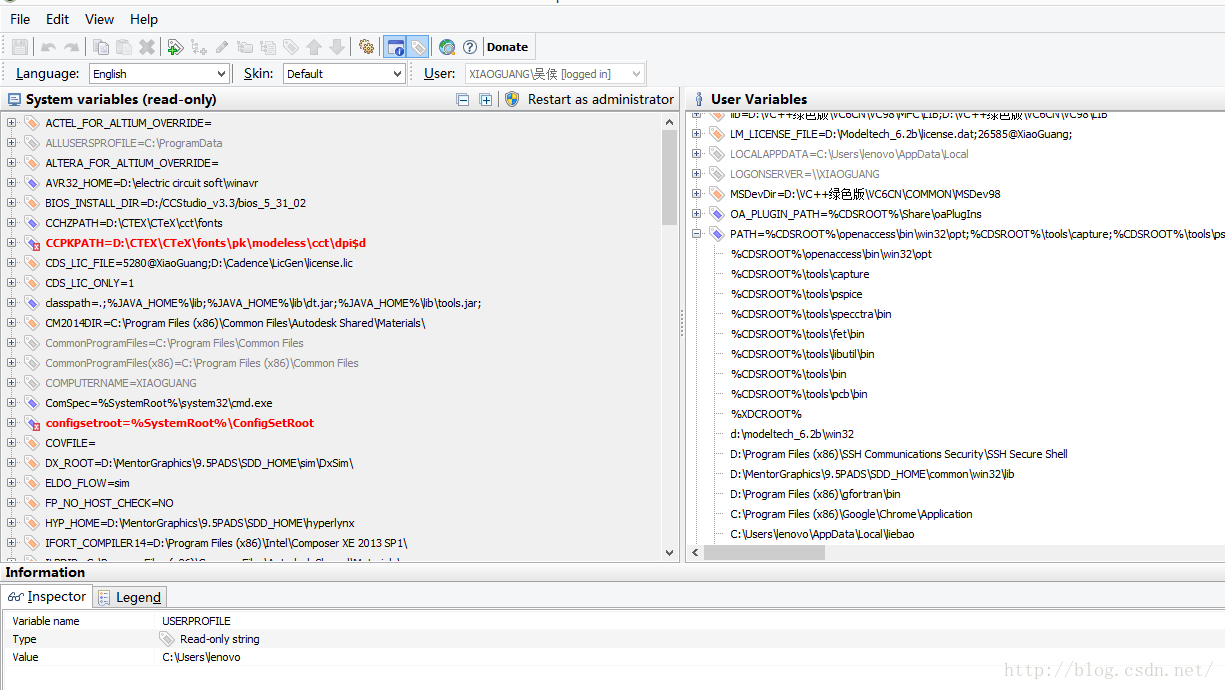The height and width of the screenshot is (690, 1225).
Task: Select the CDS_LIC_FILE variable row
Action: click(199, 263)
